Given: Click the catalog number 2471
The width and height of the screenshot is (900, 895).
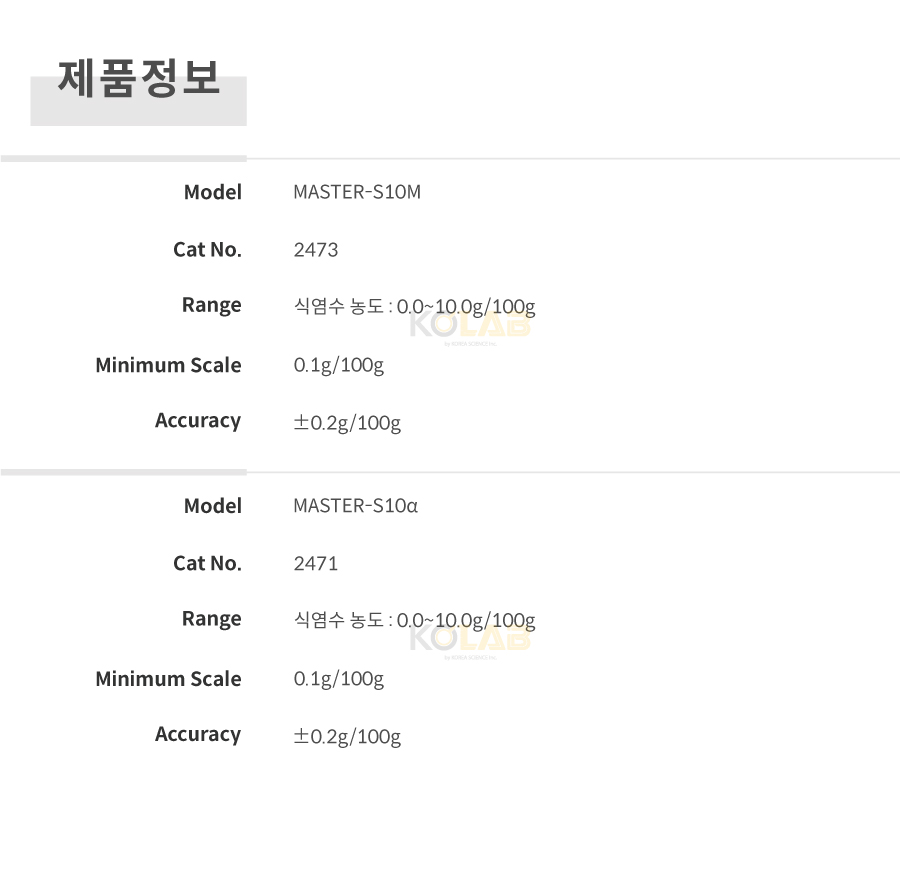Looking at the screenshot, I should pyautogui.click(x=316, y=564).
